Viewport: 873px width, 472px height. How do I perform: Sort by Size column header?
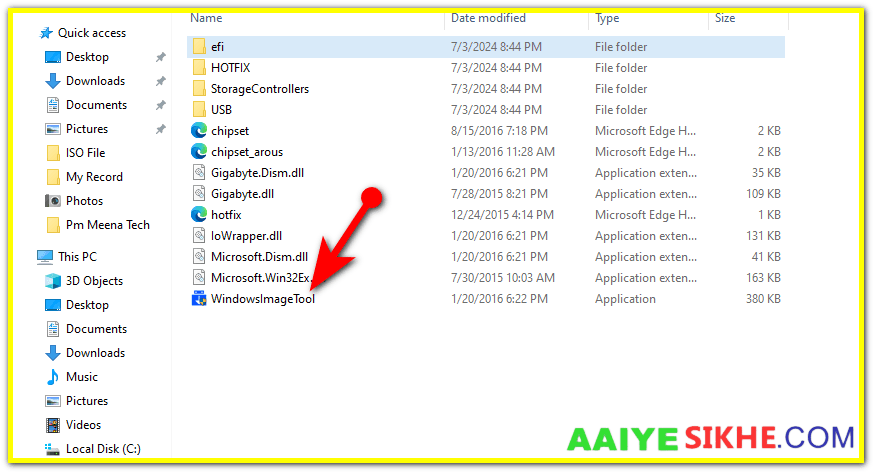tap(725, 18)
